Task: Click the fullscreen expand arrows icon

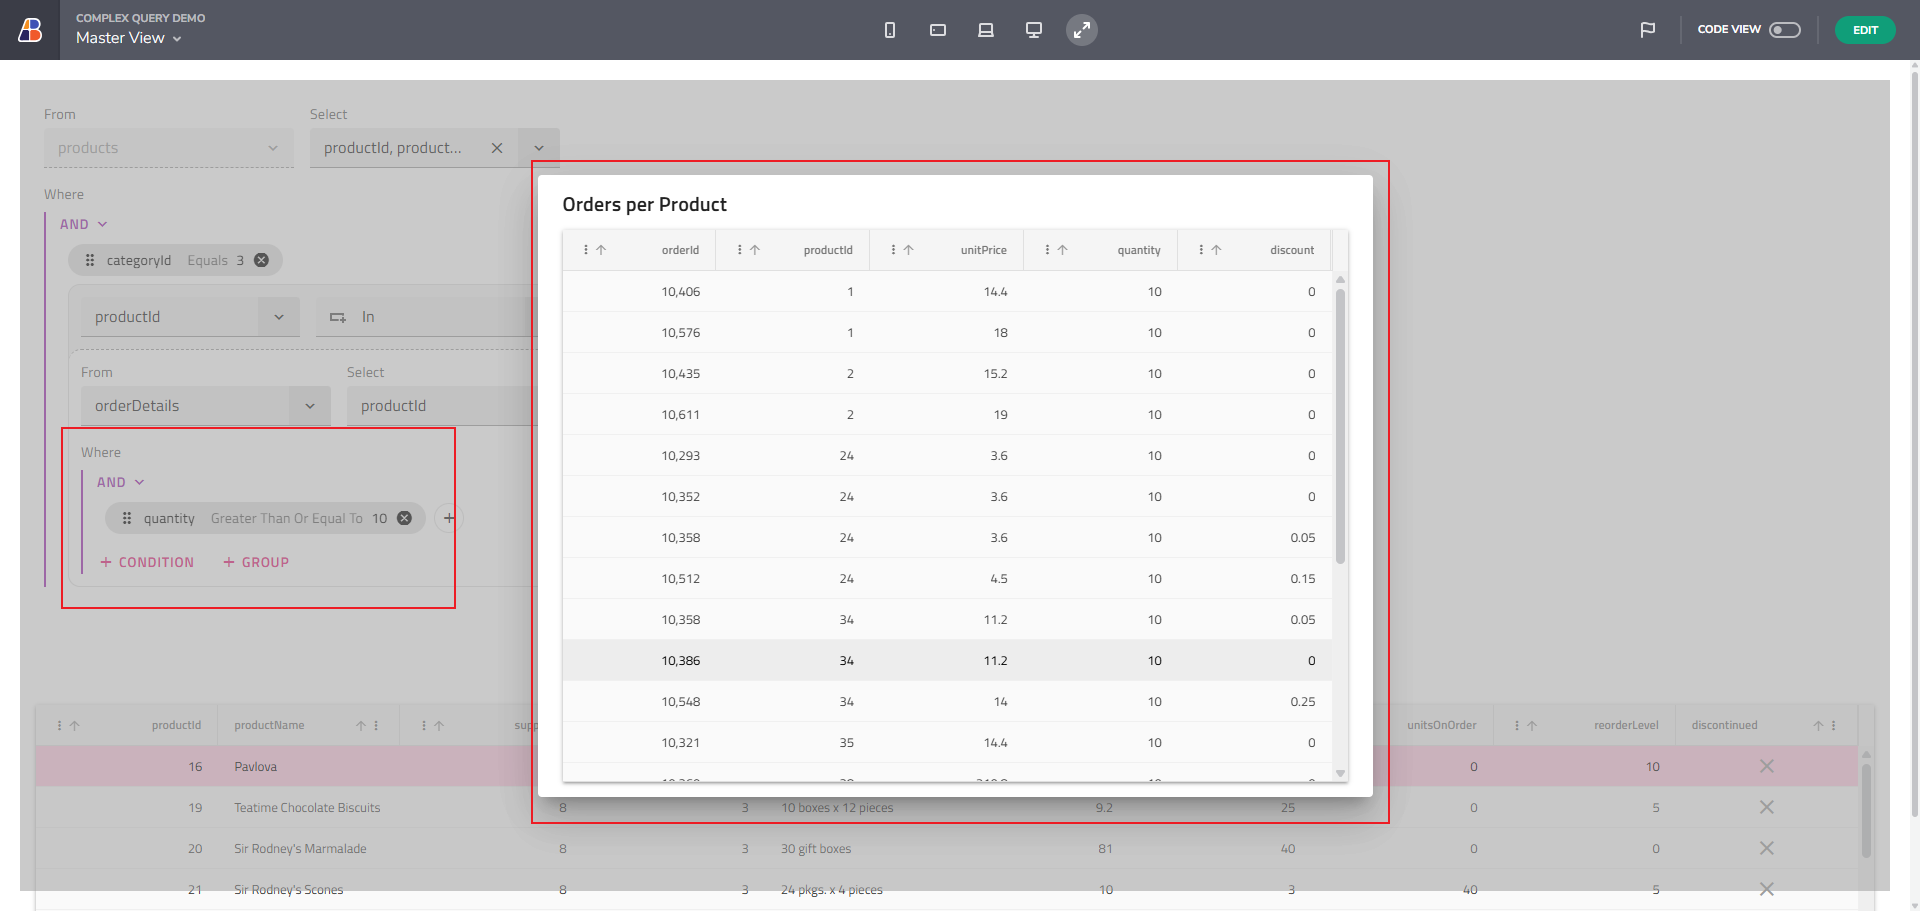Action: [x=1081, y=30]
